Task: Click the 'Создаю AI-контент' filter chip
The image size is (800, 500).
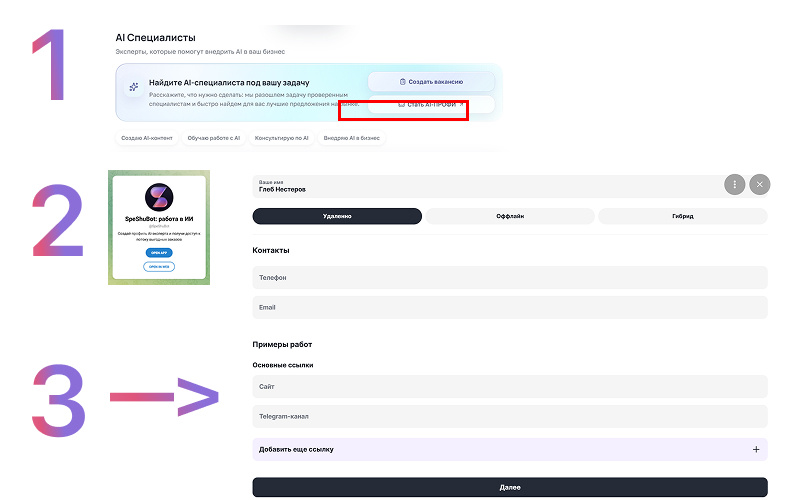Action: 147,138
